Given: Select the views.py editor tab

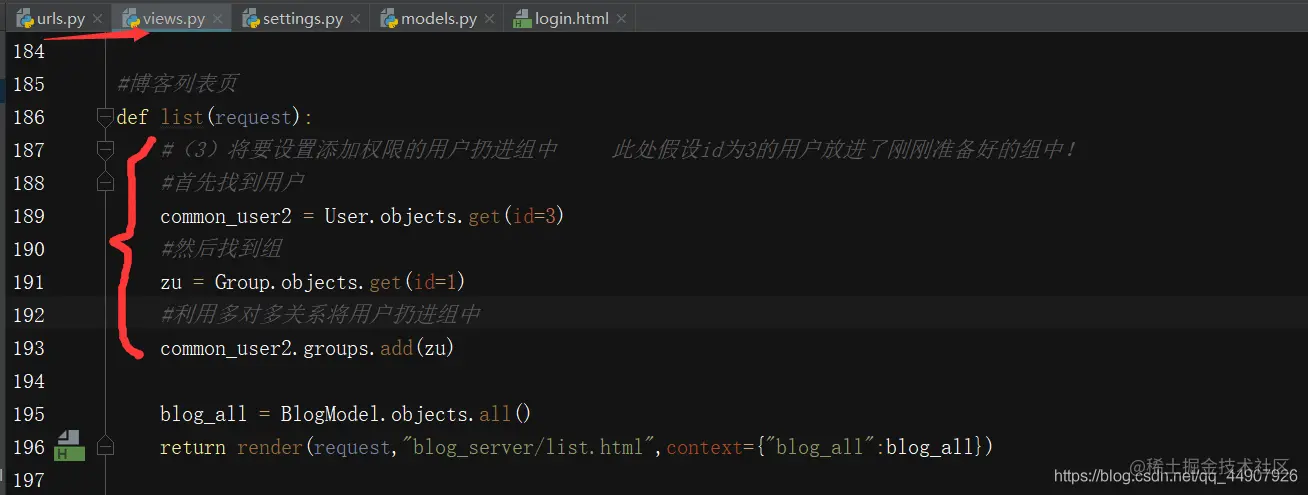Looking at the screenshot, I should (x=174, y=17).
